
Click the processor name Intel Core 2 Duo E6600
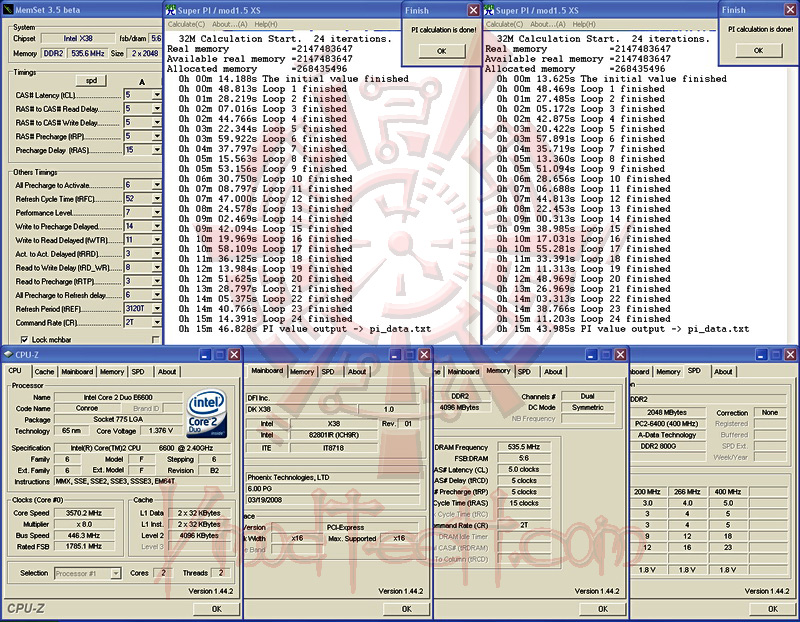coord(118,397)
